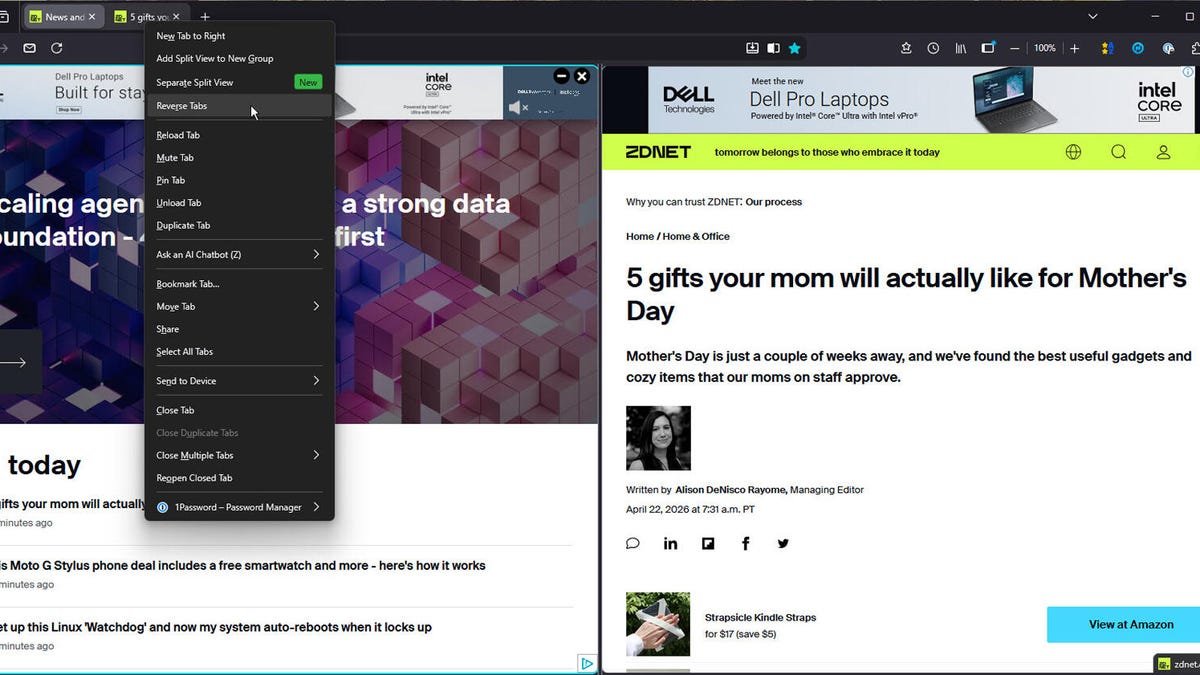Toggle Reader View in the toolbar

click(x=773, y=48)
